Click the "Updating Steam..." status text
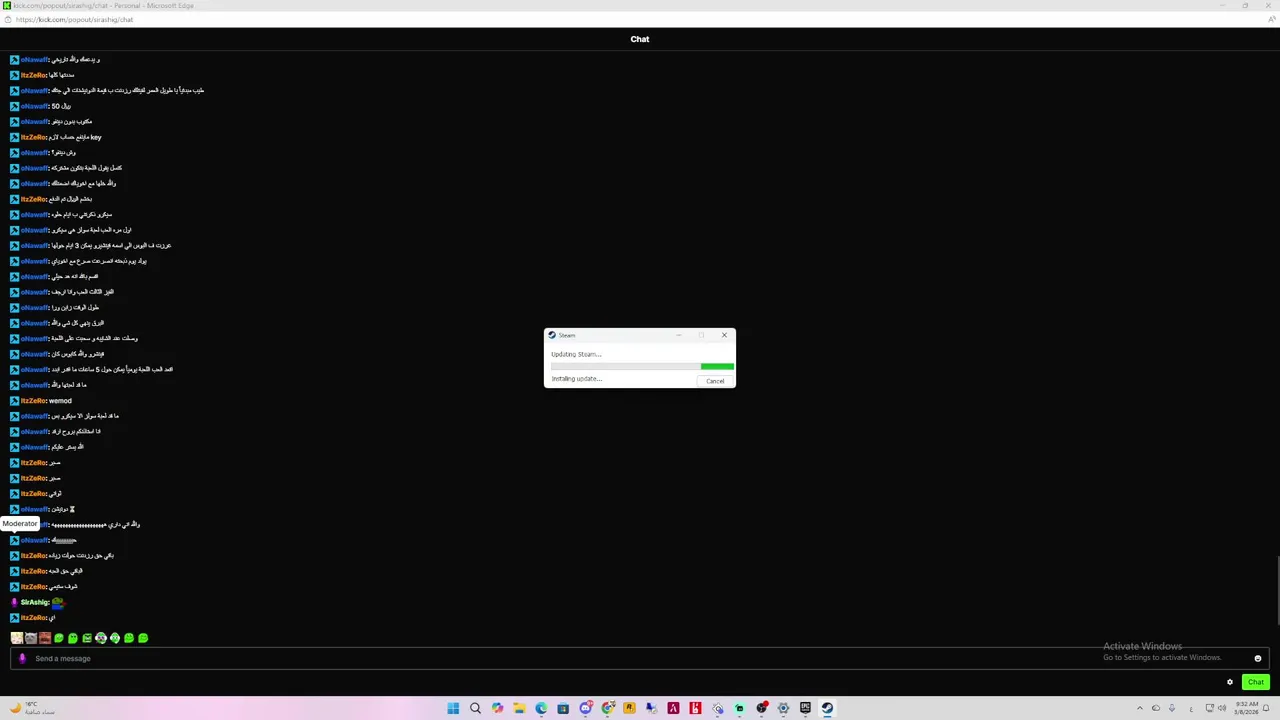Viewport: 1280px width, 720px height. tap(576, 354)
